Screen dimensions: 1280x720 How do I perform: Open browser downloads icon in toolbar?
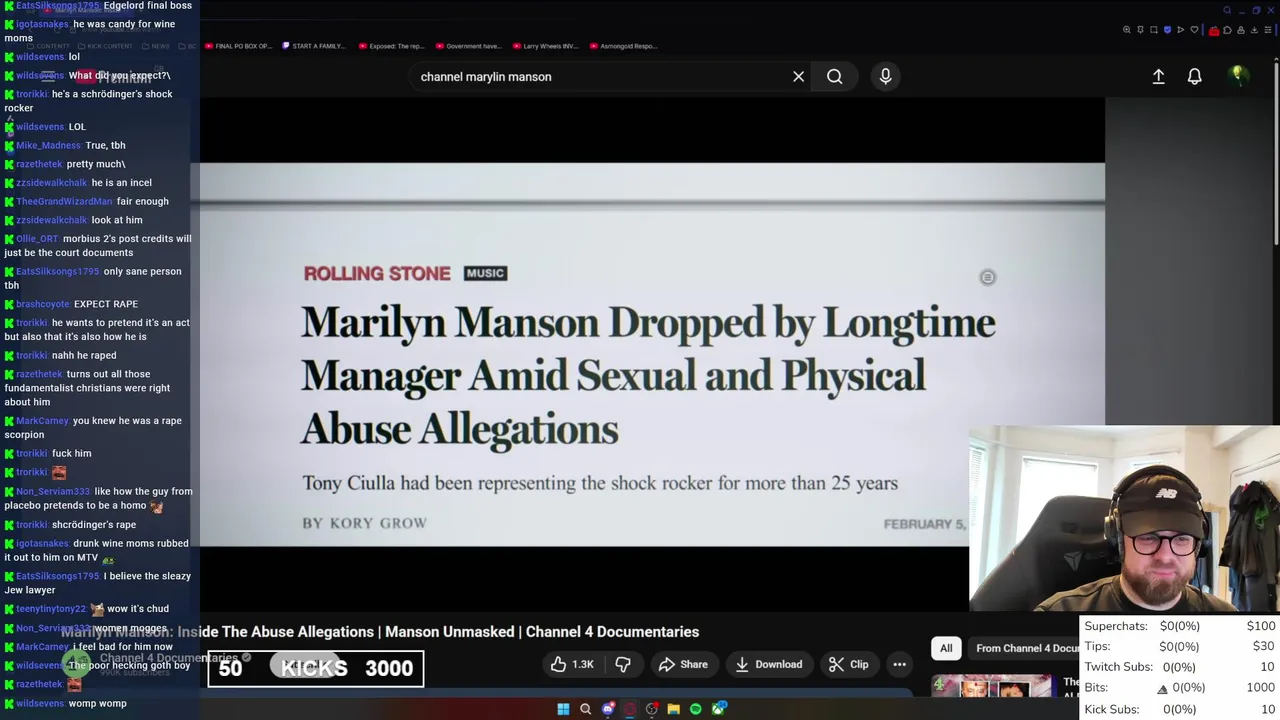coord(1254,30)
